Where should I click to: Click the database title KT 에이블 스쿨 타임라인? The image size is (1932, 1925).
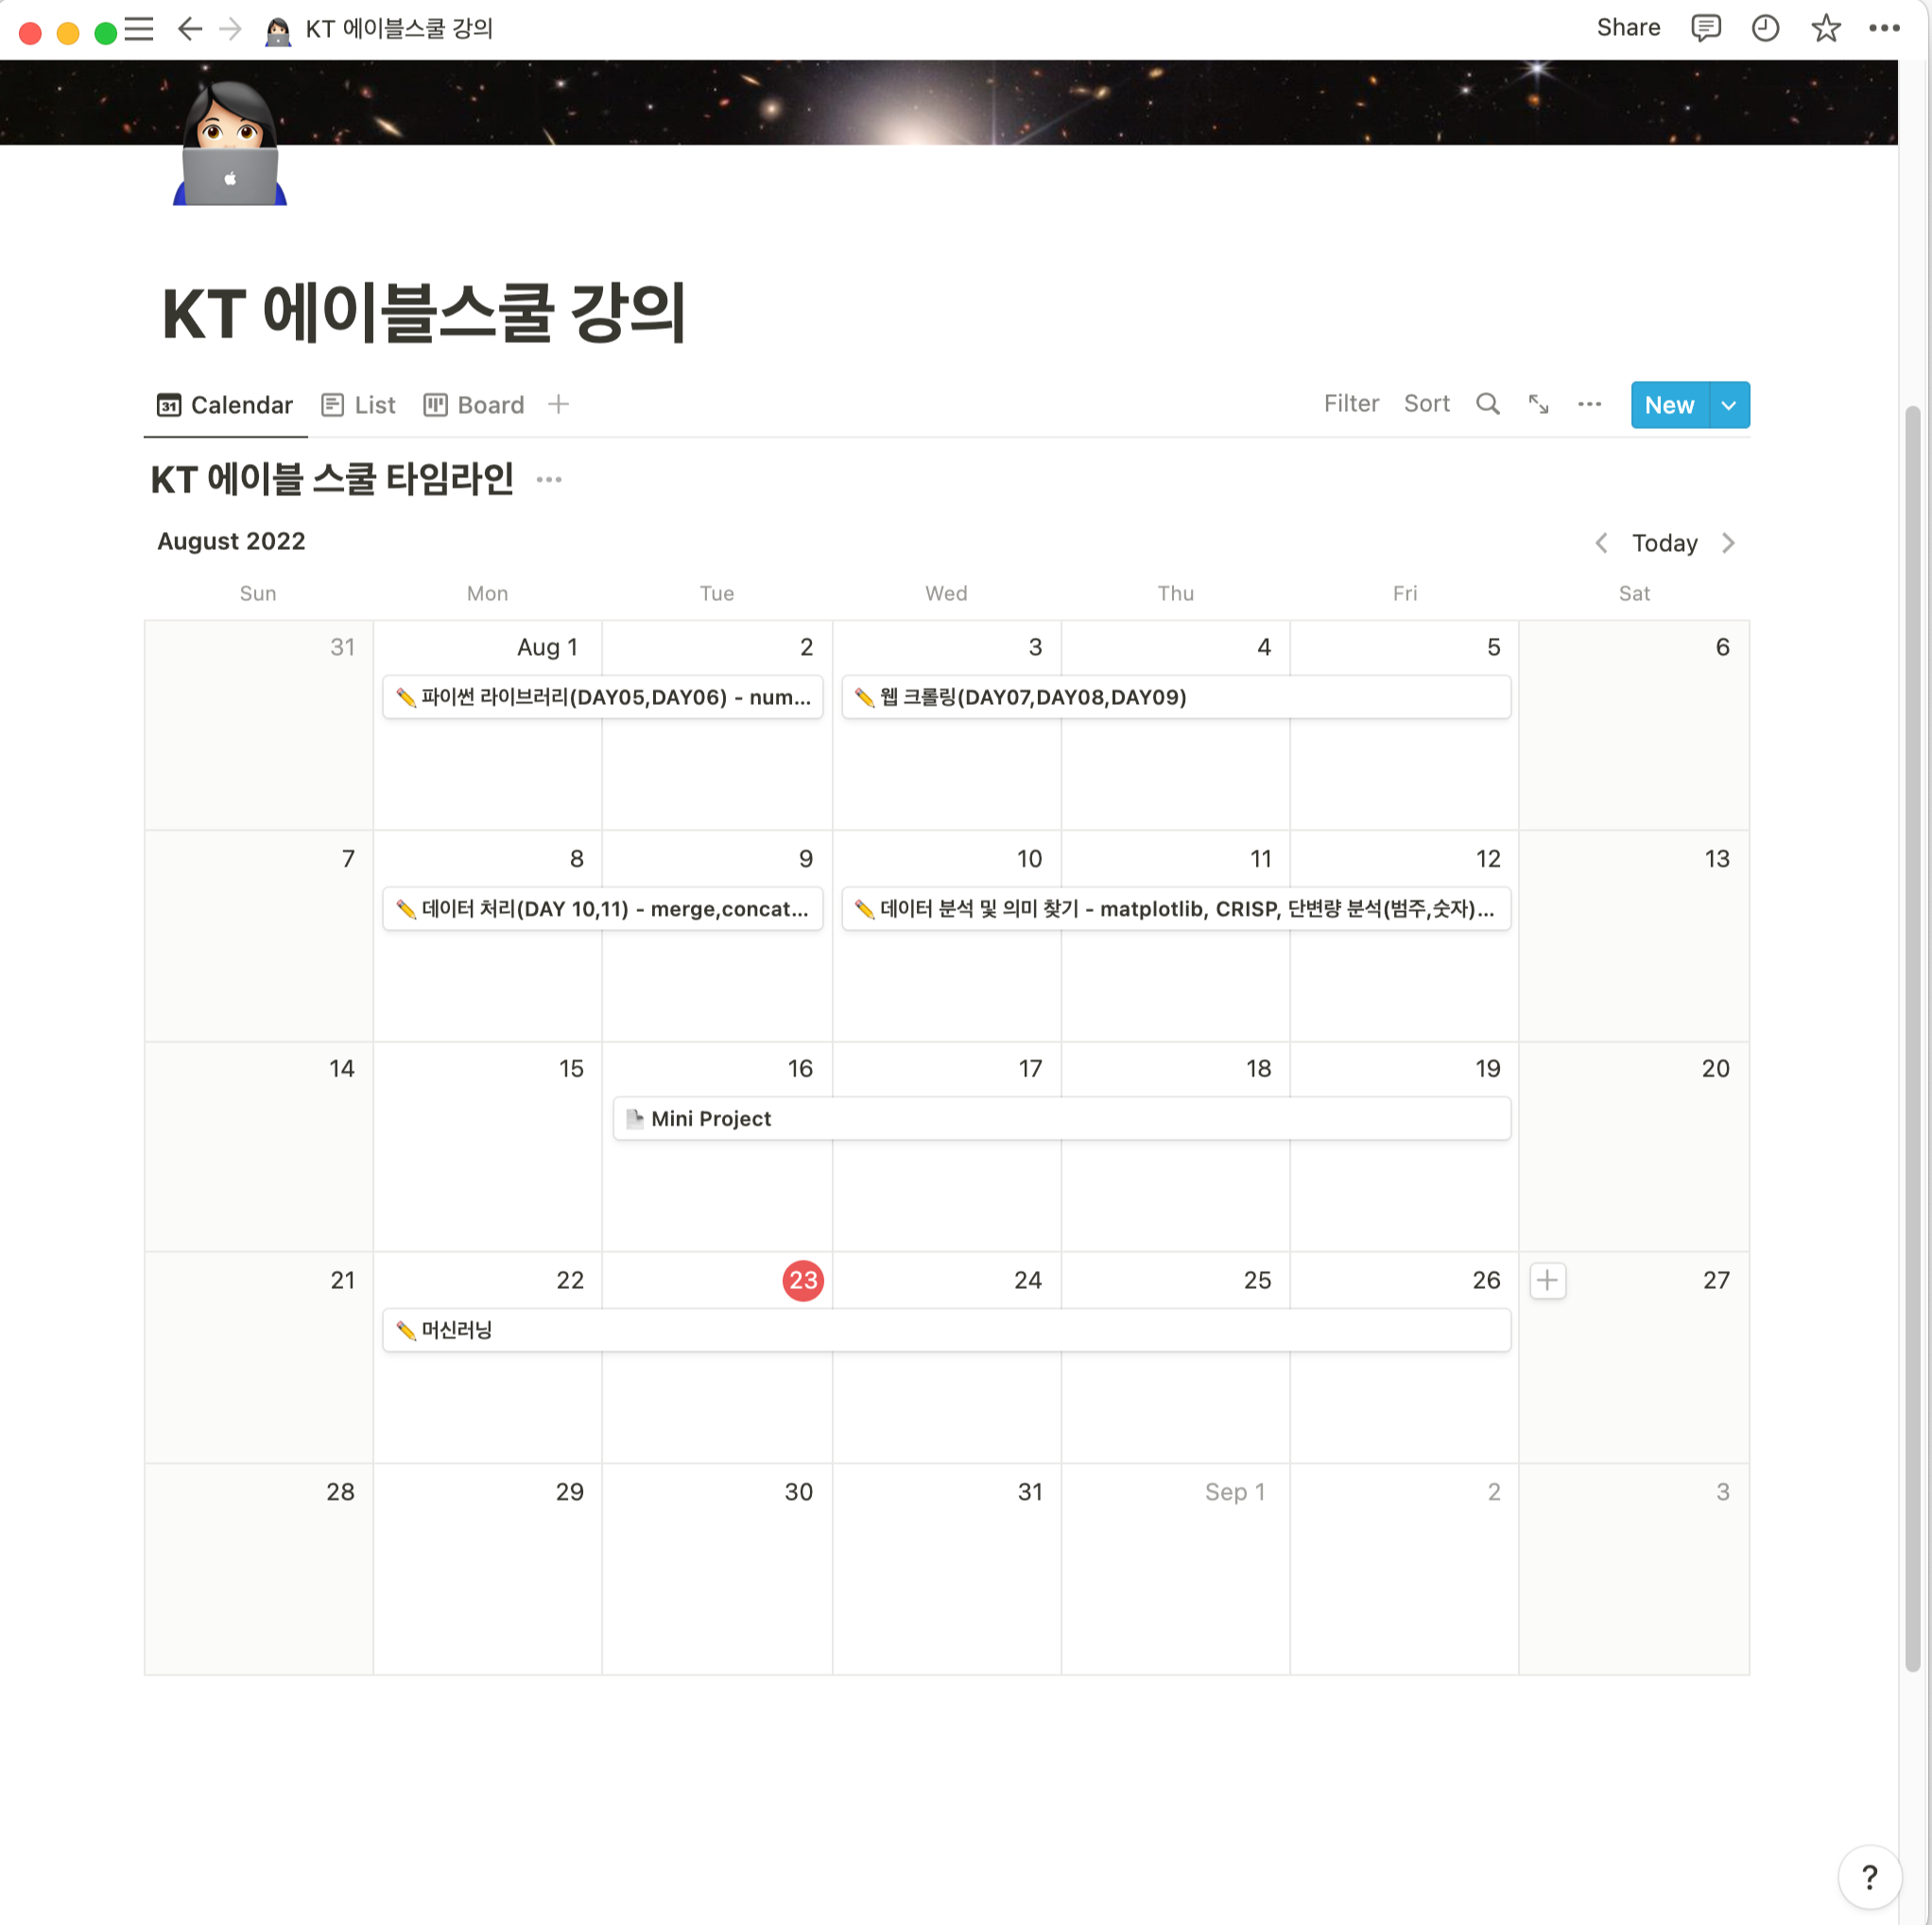pyautogui.click(x=332, y=480)
